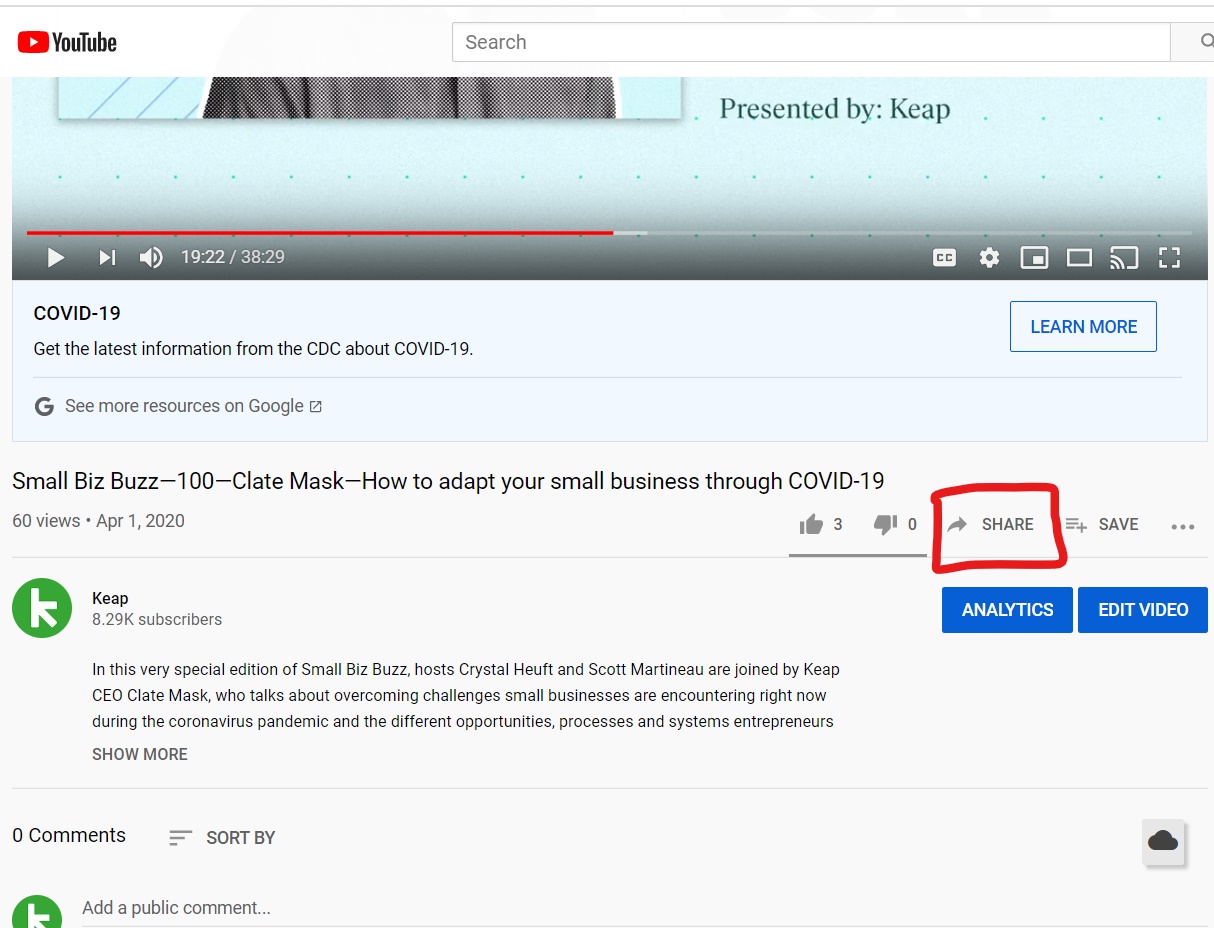Open SORT BY comments dropdown
The image size is (1214, 928).
(222, 837)
